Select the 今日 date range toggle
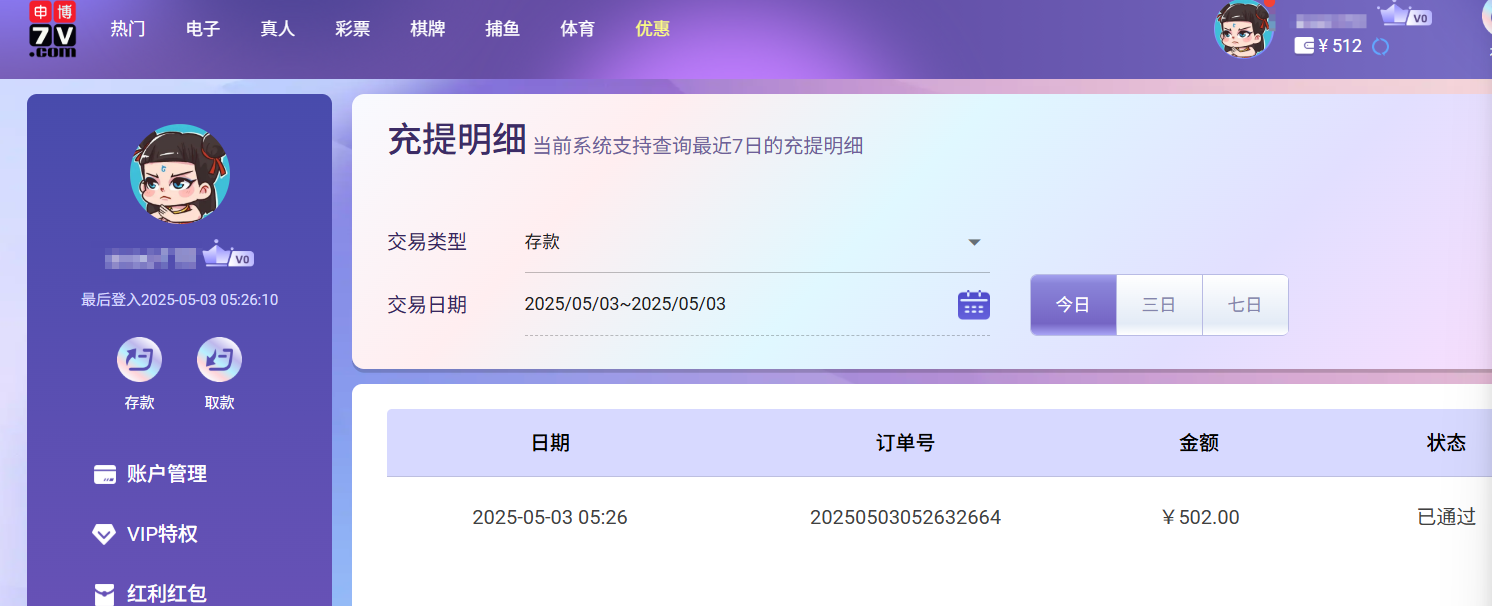1492x606 pixels. (x=1073, y=305)
